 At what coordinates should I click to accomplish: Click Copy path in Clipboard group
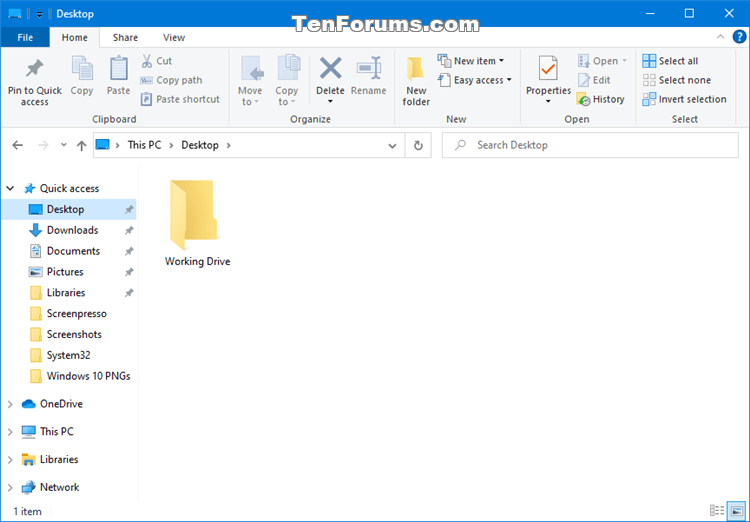(x=171, y=80)
